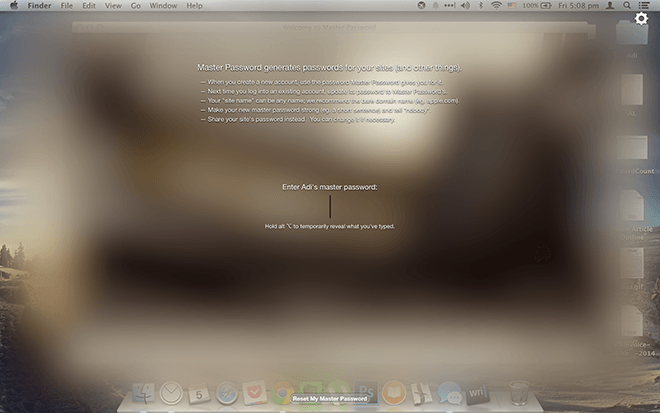Open Finder from the Dock
This screenshot has height=413, width=660.
tap(143, 393)
